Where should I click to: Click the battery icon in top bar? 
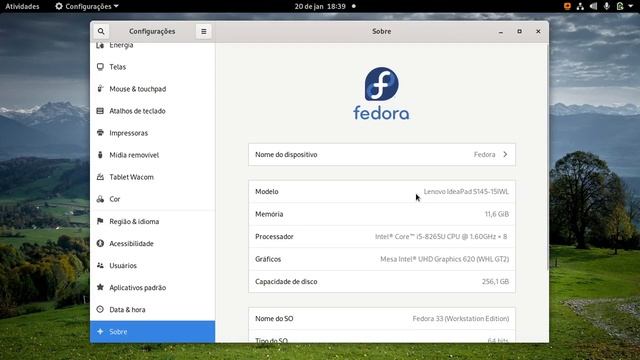coord(620,6)
